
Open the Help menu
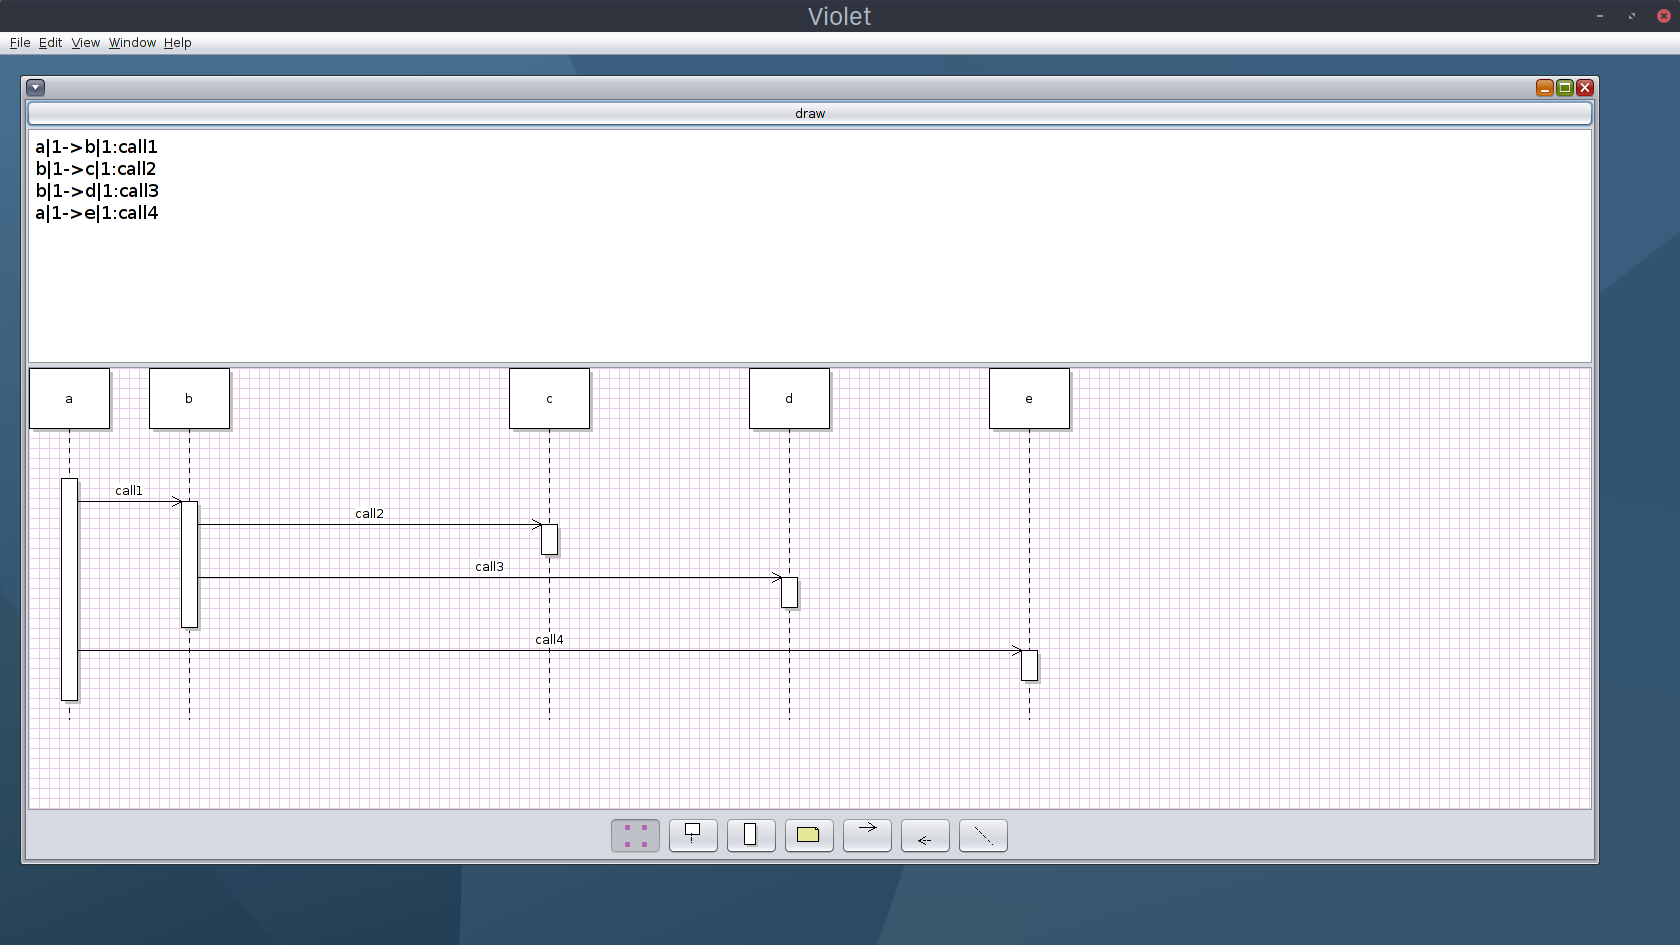177,43
